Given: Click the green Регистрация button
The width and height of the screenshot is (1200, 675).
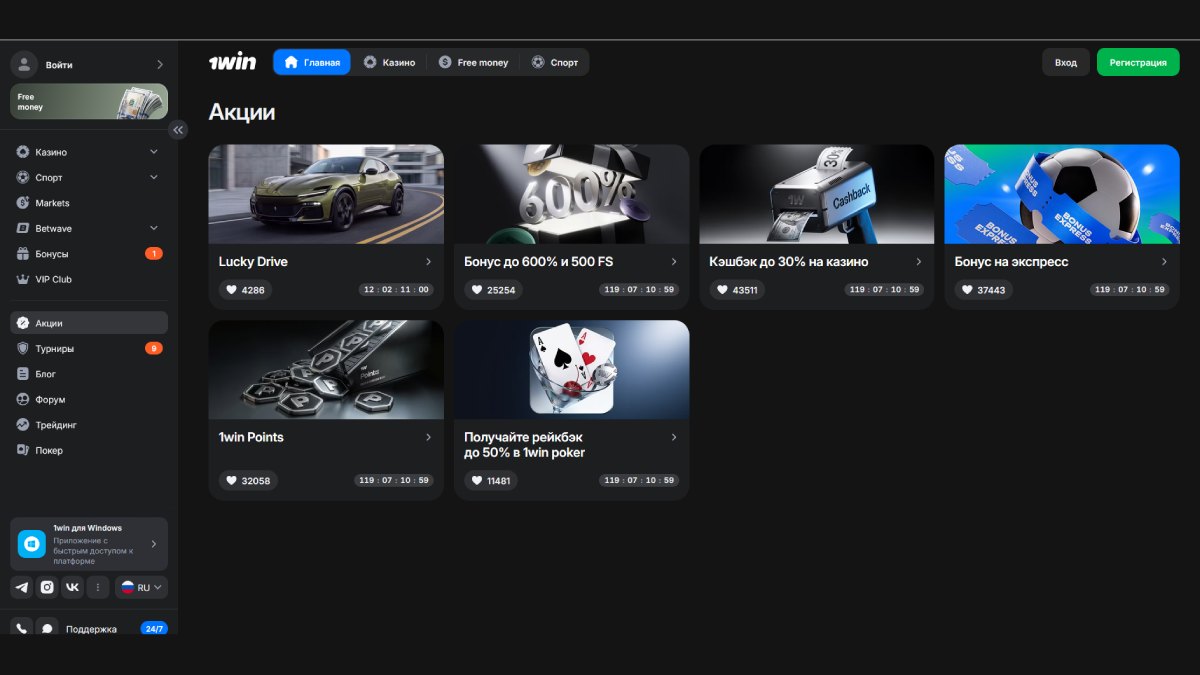Looking at the screenshot, I should tap(1138, 62).
